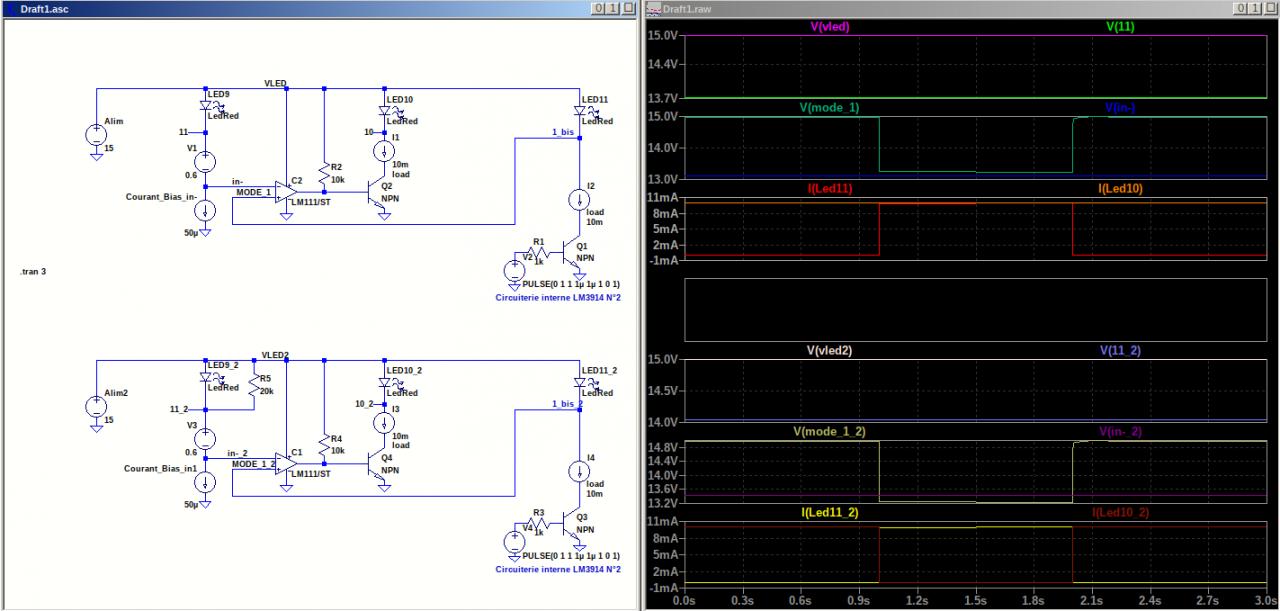This screenshot has width=1280, height=611.
Task: Maximize the Draft1.asc schematic window
Action: click(613, 8)
